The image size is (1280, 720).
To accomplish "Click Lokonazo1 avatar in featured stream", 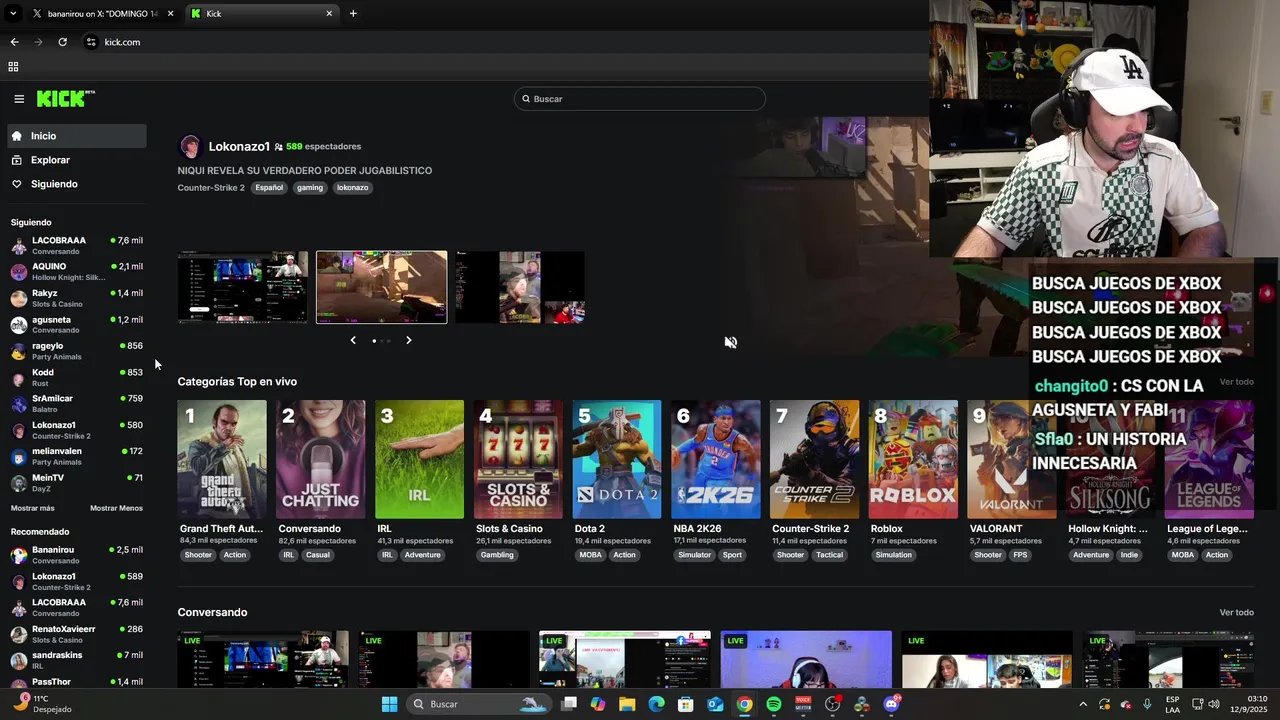I will (190, 147).
